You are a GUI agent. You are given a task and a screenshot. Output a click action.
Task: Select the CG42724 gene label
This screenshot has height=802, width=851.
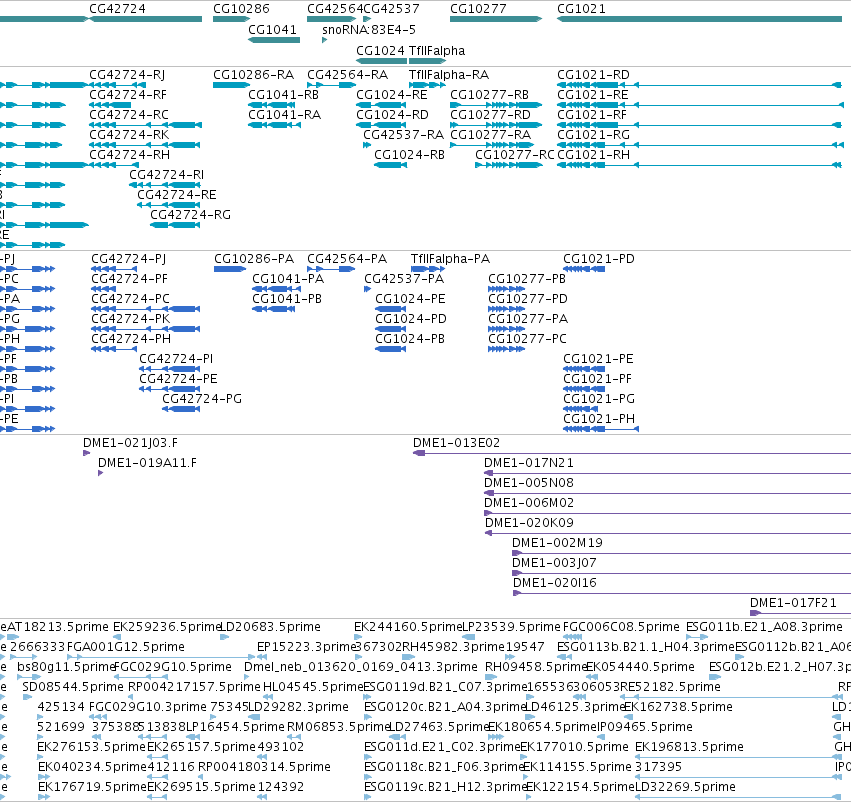pyautogui.click(x=117, y=9)
